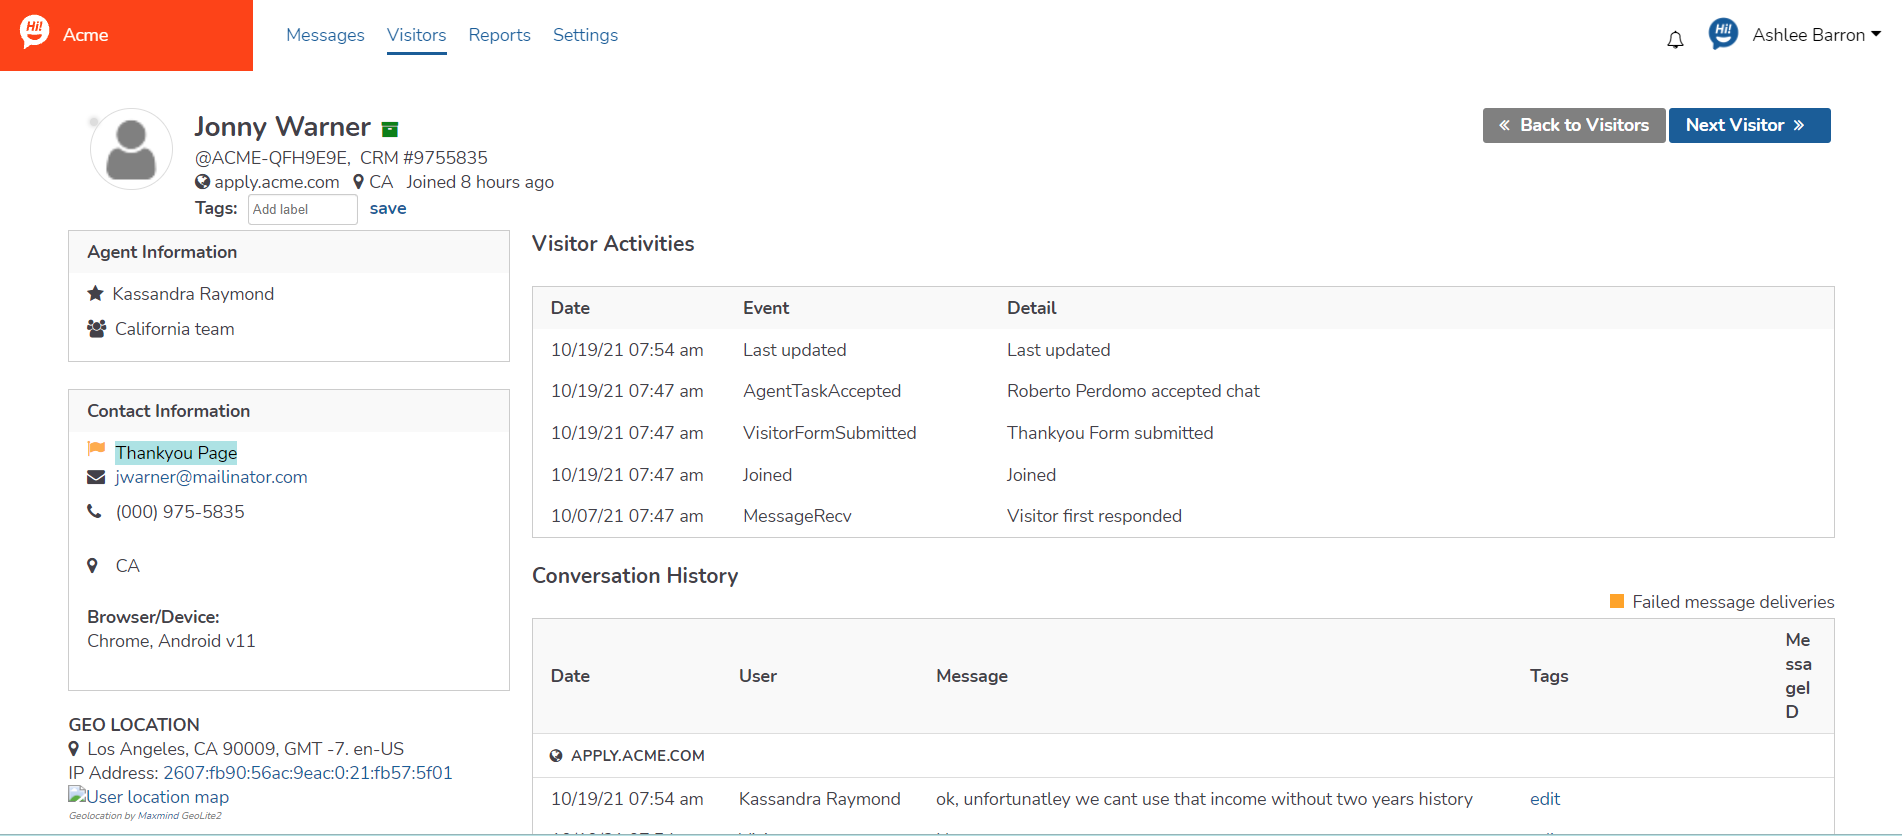Click the orange flag icon by Thankyou Page
The height and width of the screenshot is (836, 1902).
pyautogui.click(x=96, y=449)
